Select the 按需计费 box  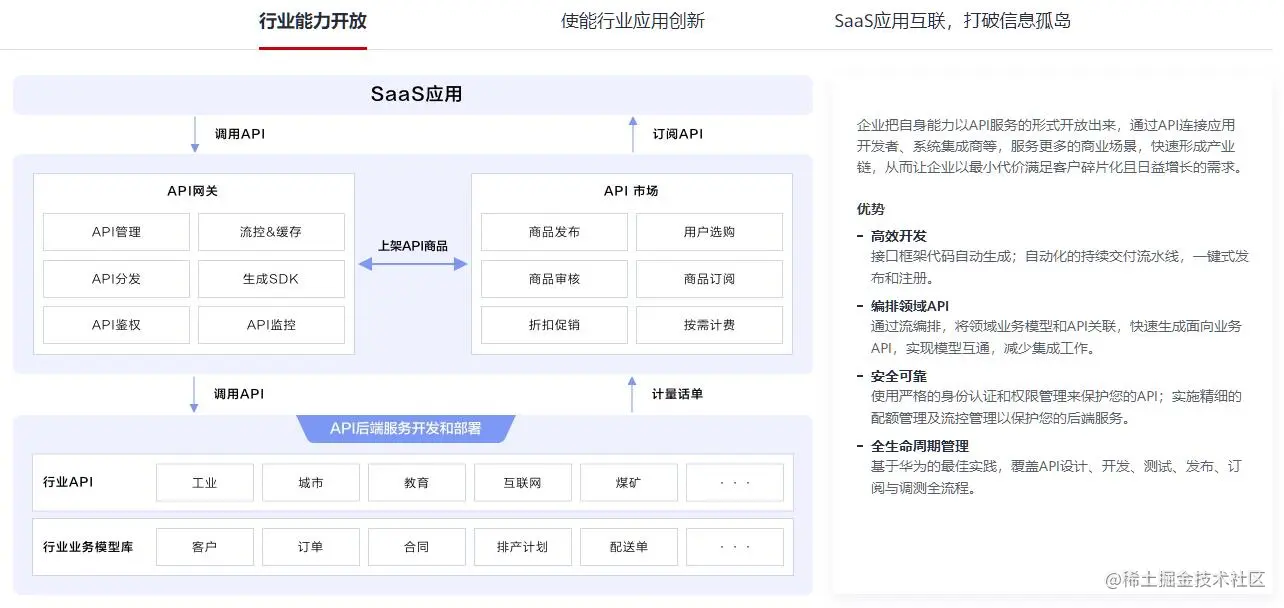[x=709, y=325]
